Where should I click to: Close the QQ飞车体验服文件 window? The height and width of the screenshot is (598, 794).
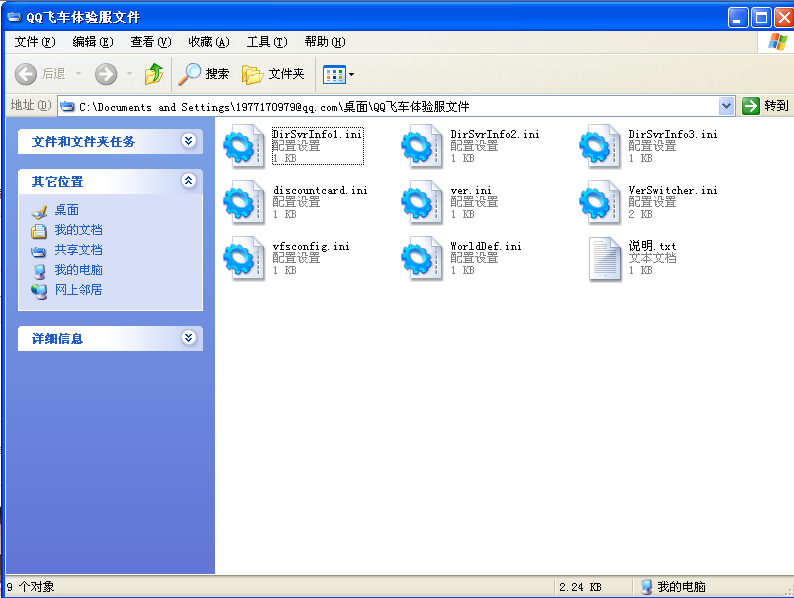tap(784, 18)
